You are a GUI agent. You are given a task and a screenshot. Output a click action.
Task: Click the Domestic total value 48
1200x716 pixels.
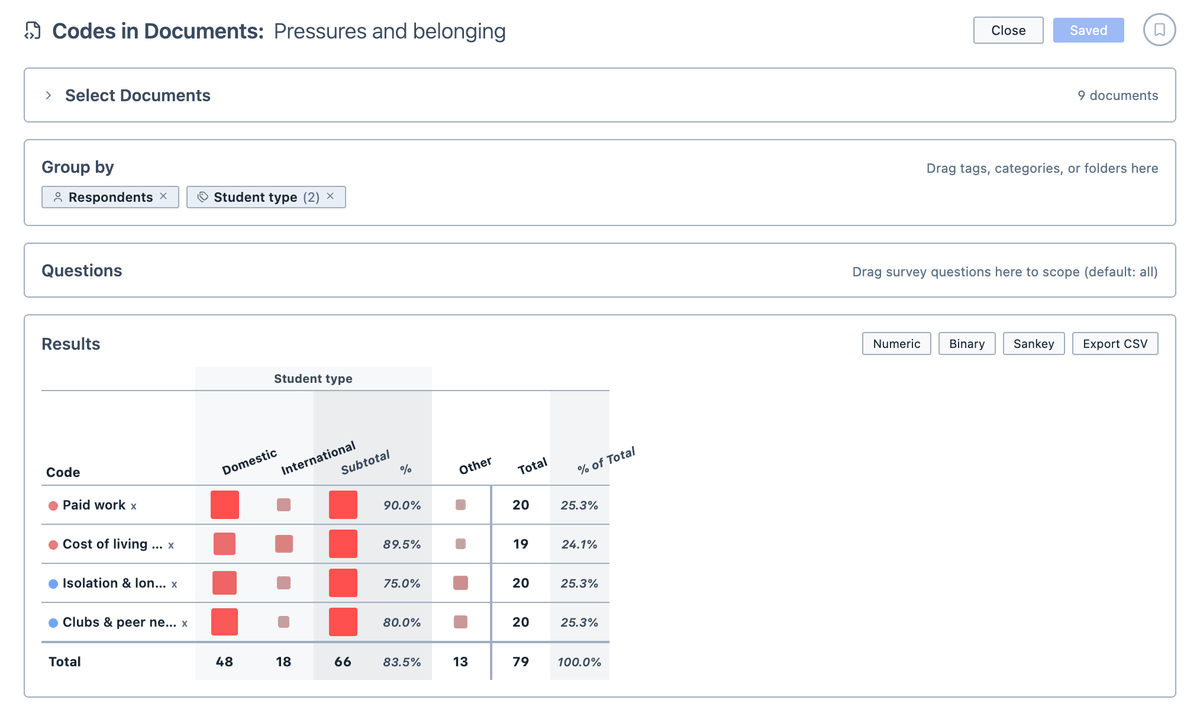[225, 662]
